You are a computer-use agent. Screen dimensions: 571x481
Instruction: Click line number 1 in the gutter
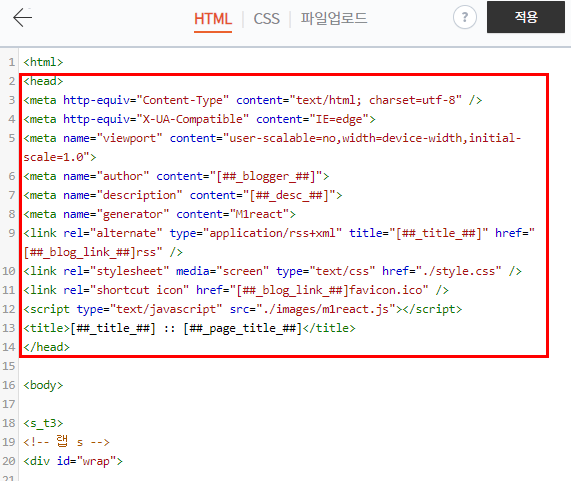[12, 62]
